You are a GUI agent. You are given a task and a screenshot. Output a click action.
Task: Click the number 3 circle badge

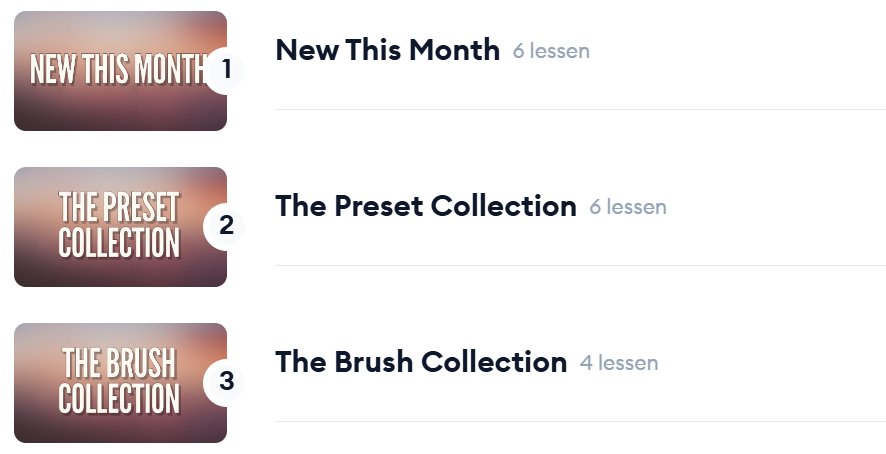[226, 382]
